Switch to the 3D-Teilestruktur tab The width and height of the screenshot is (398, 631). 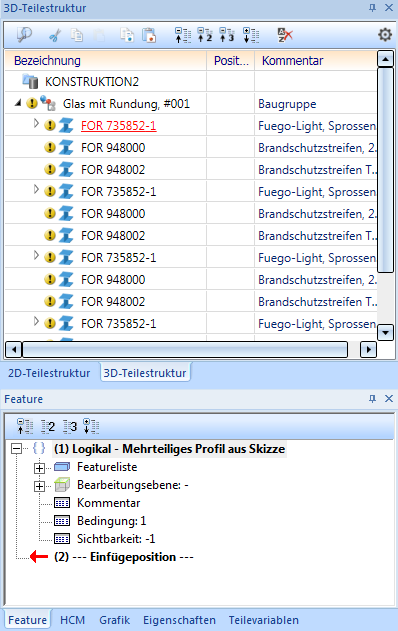point(145,373)
